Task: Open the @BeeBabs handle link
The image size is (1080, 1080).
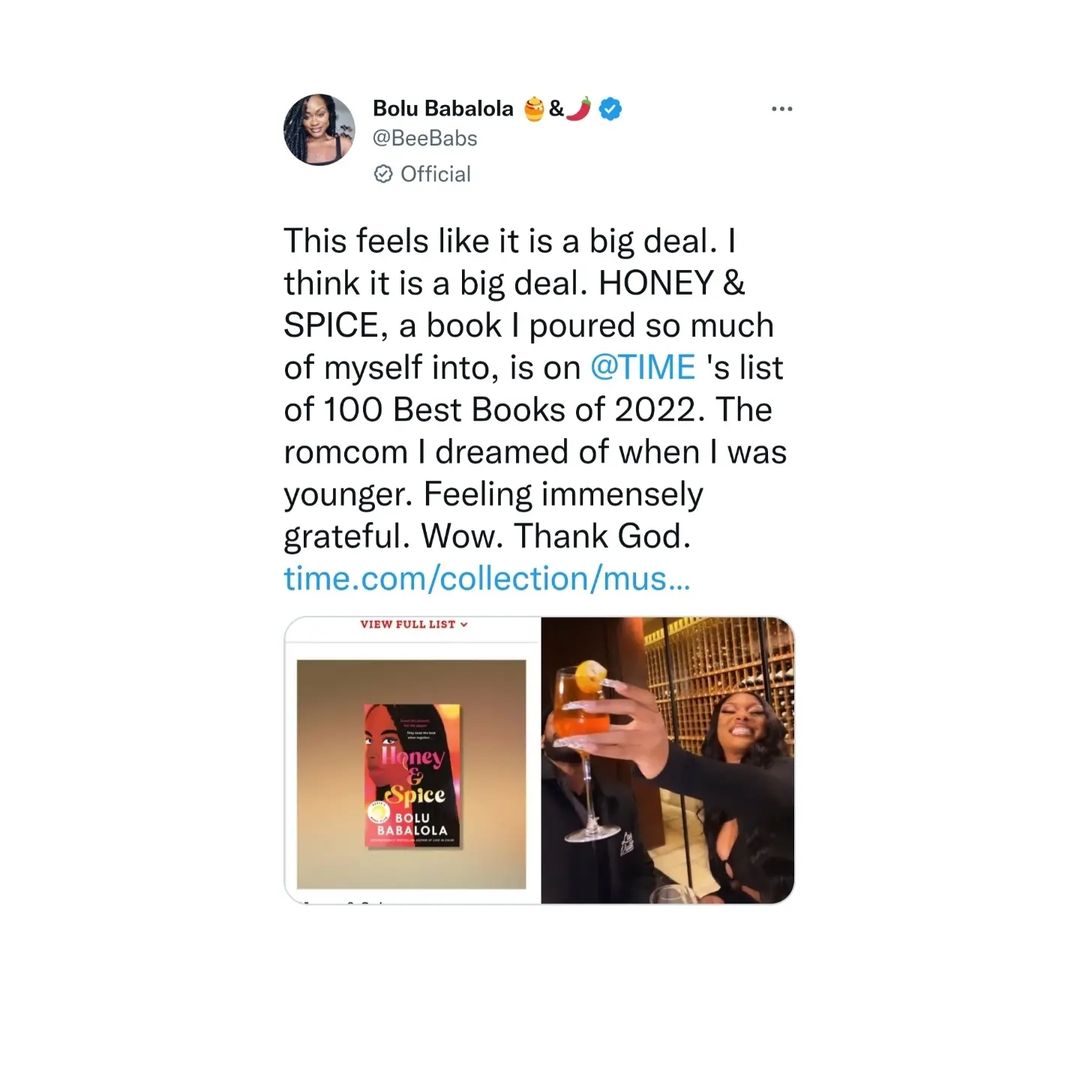Action: pyautogui.click(x=425, y=138)
